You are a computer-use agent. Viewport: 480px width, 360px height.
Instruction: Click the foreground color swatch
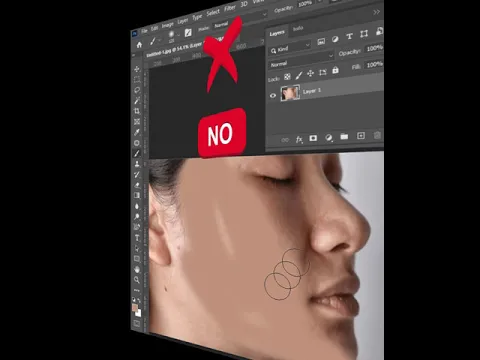[x=135, y=308]
